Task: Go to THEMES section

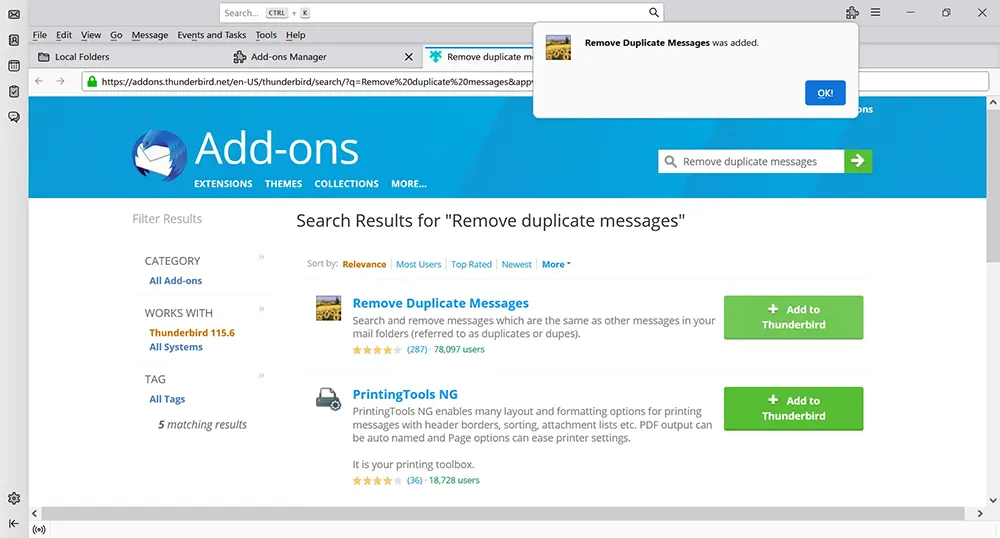Action: pyautogui.click(x=283, y=184)
